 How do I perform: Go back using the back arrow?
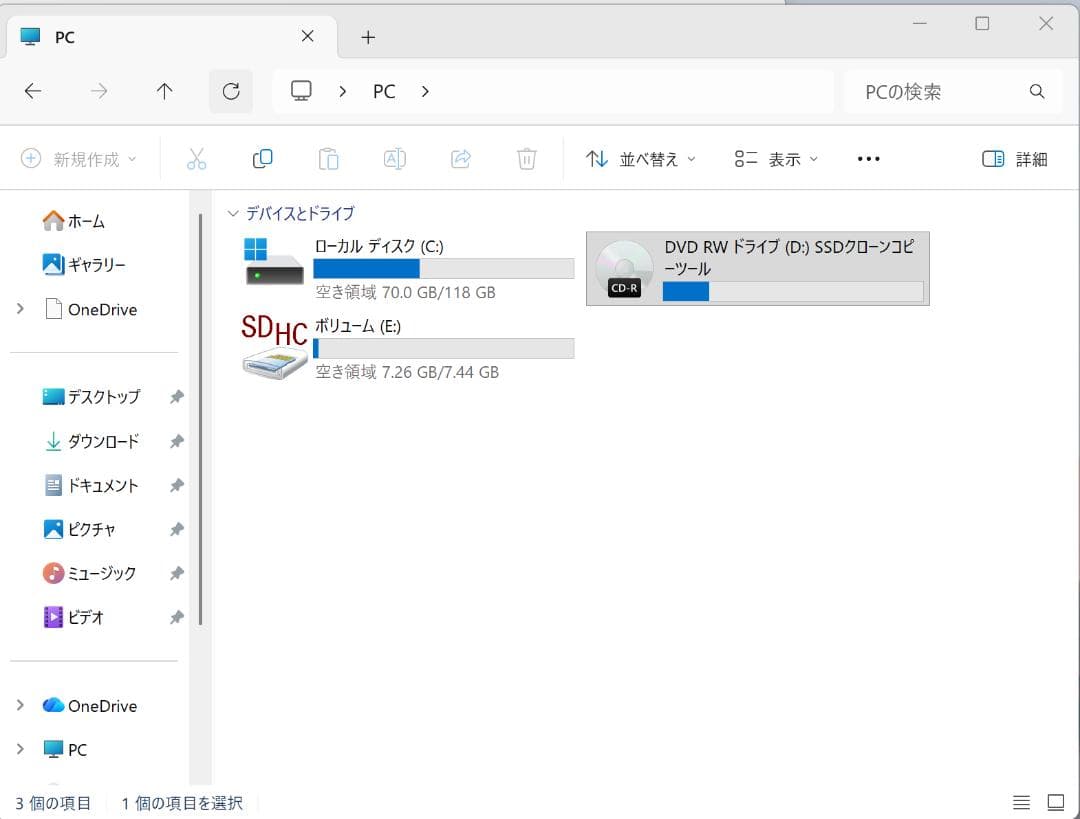point(33,91)
